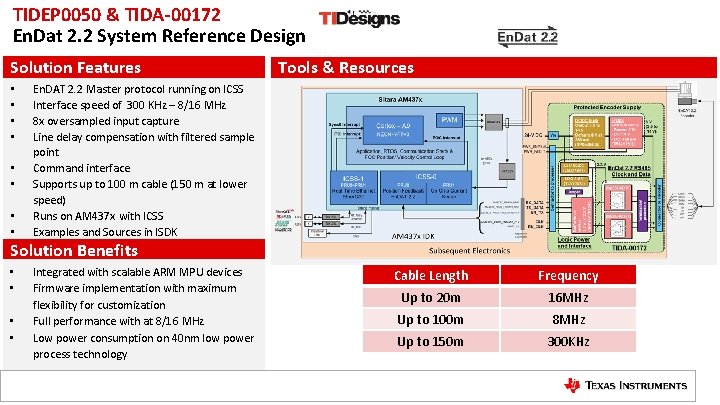Image resolution: width=720 pixels, height=405 pixels.
Task: Click the "300KHz" table cell
Action: [568, 342]
